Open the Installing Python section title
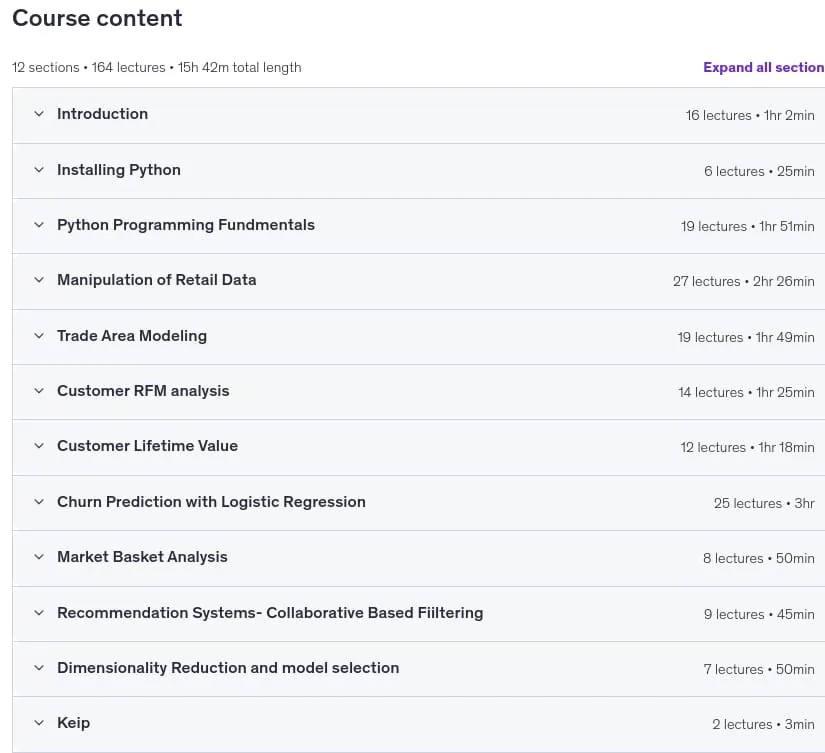 119,169
